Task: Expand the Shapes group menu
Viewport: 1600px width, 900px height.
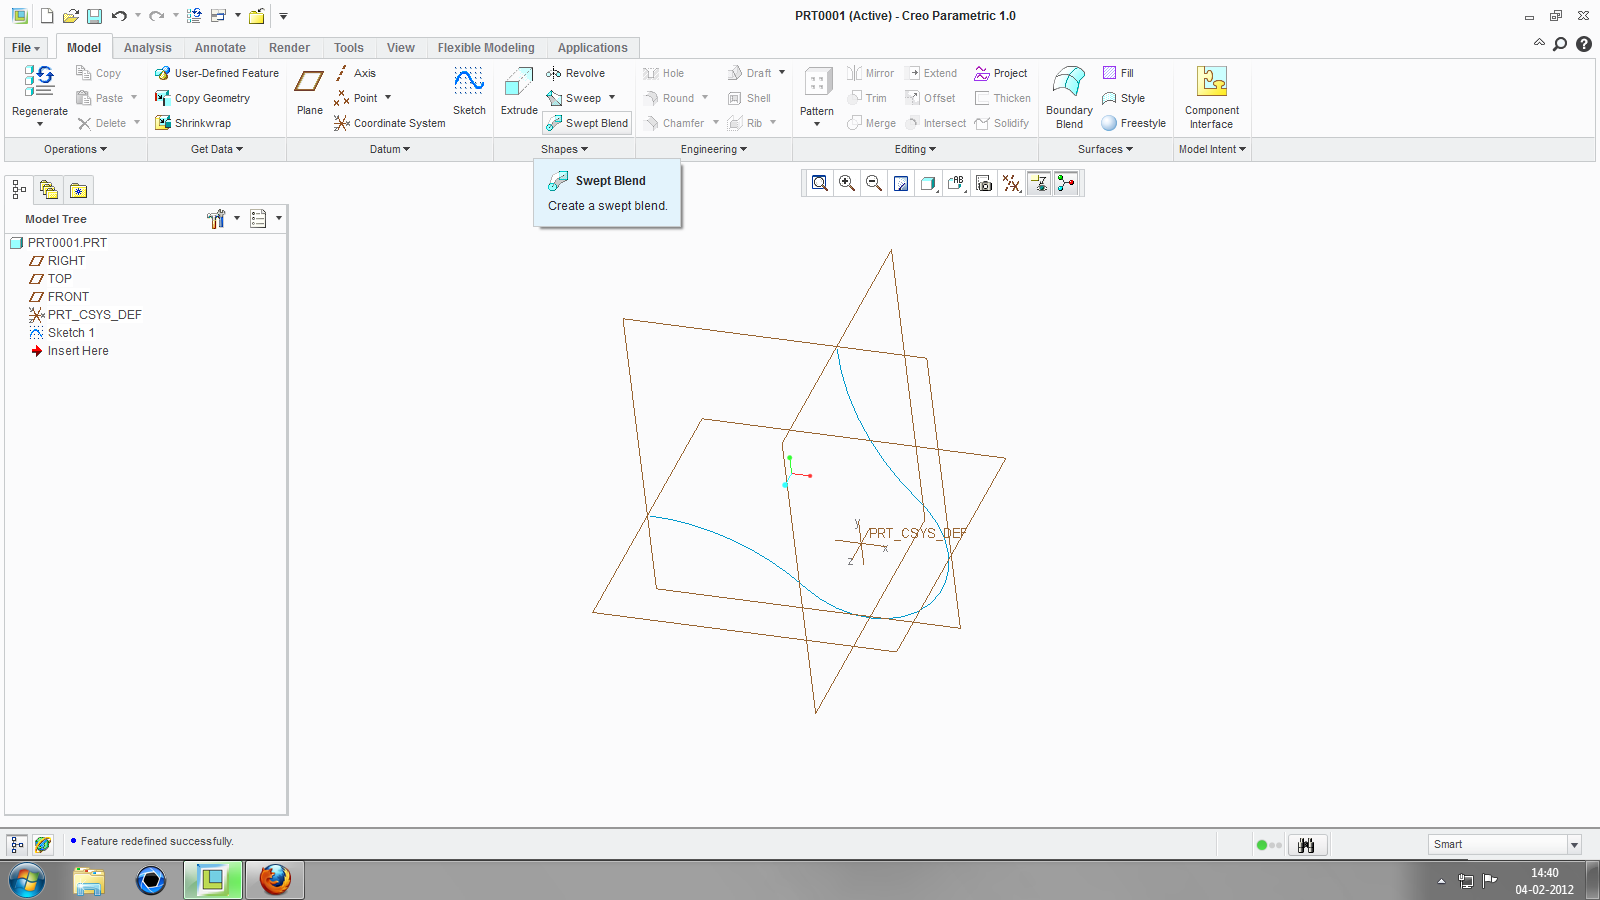Action: tap(564, 149)
